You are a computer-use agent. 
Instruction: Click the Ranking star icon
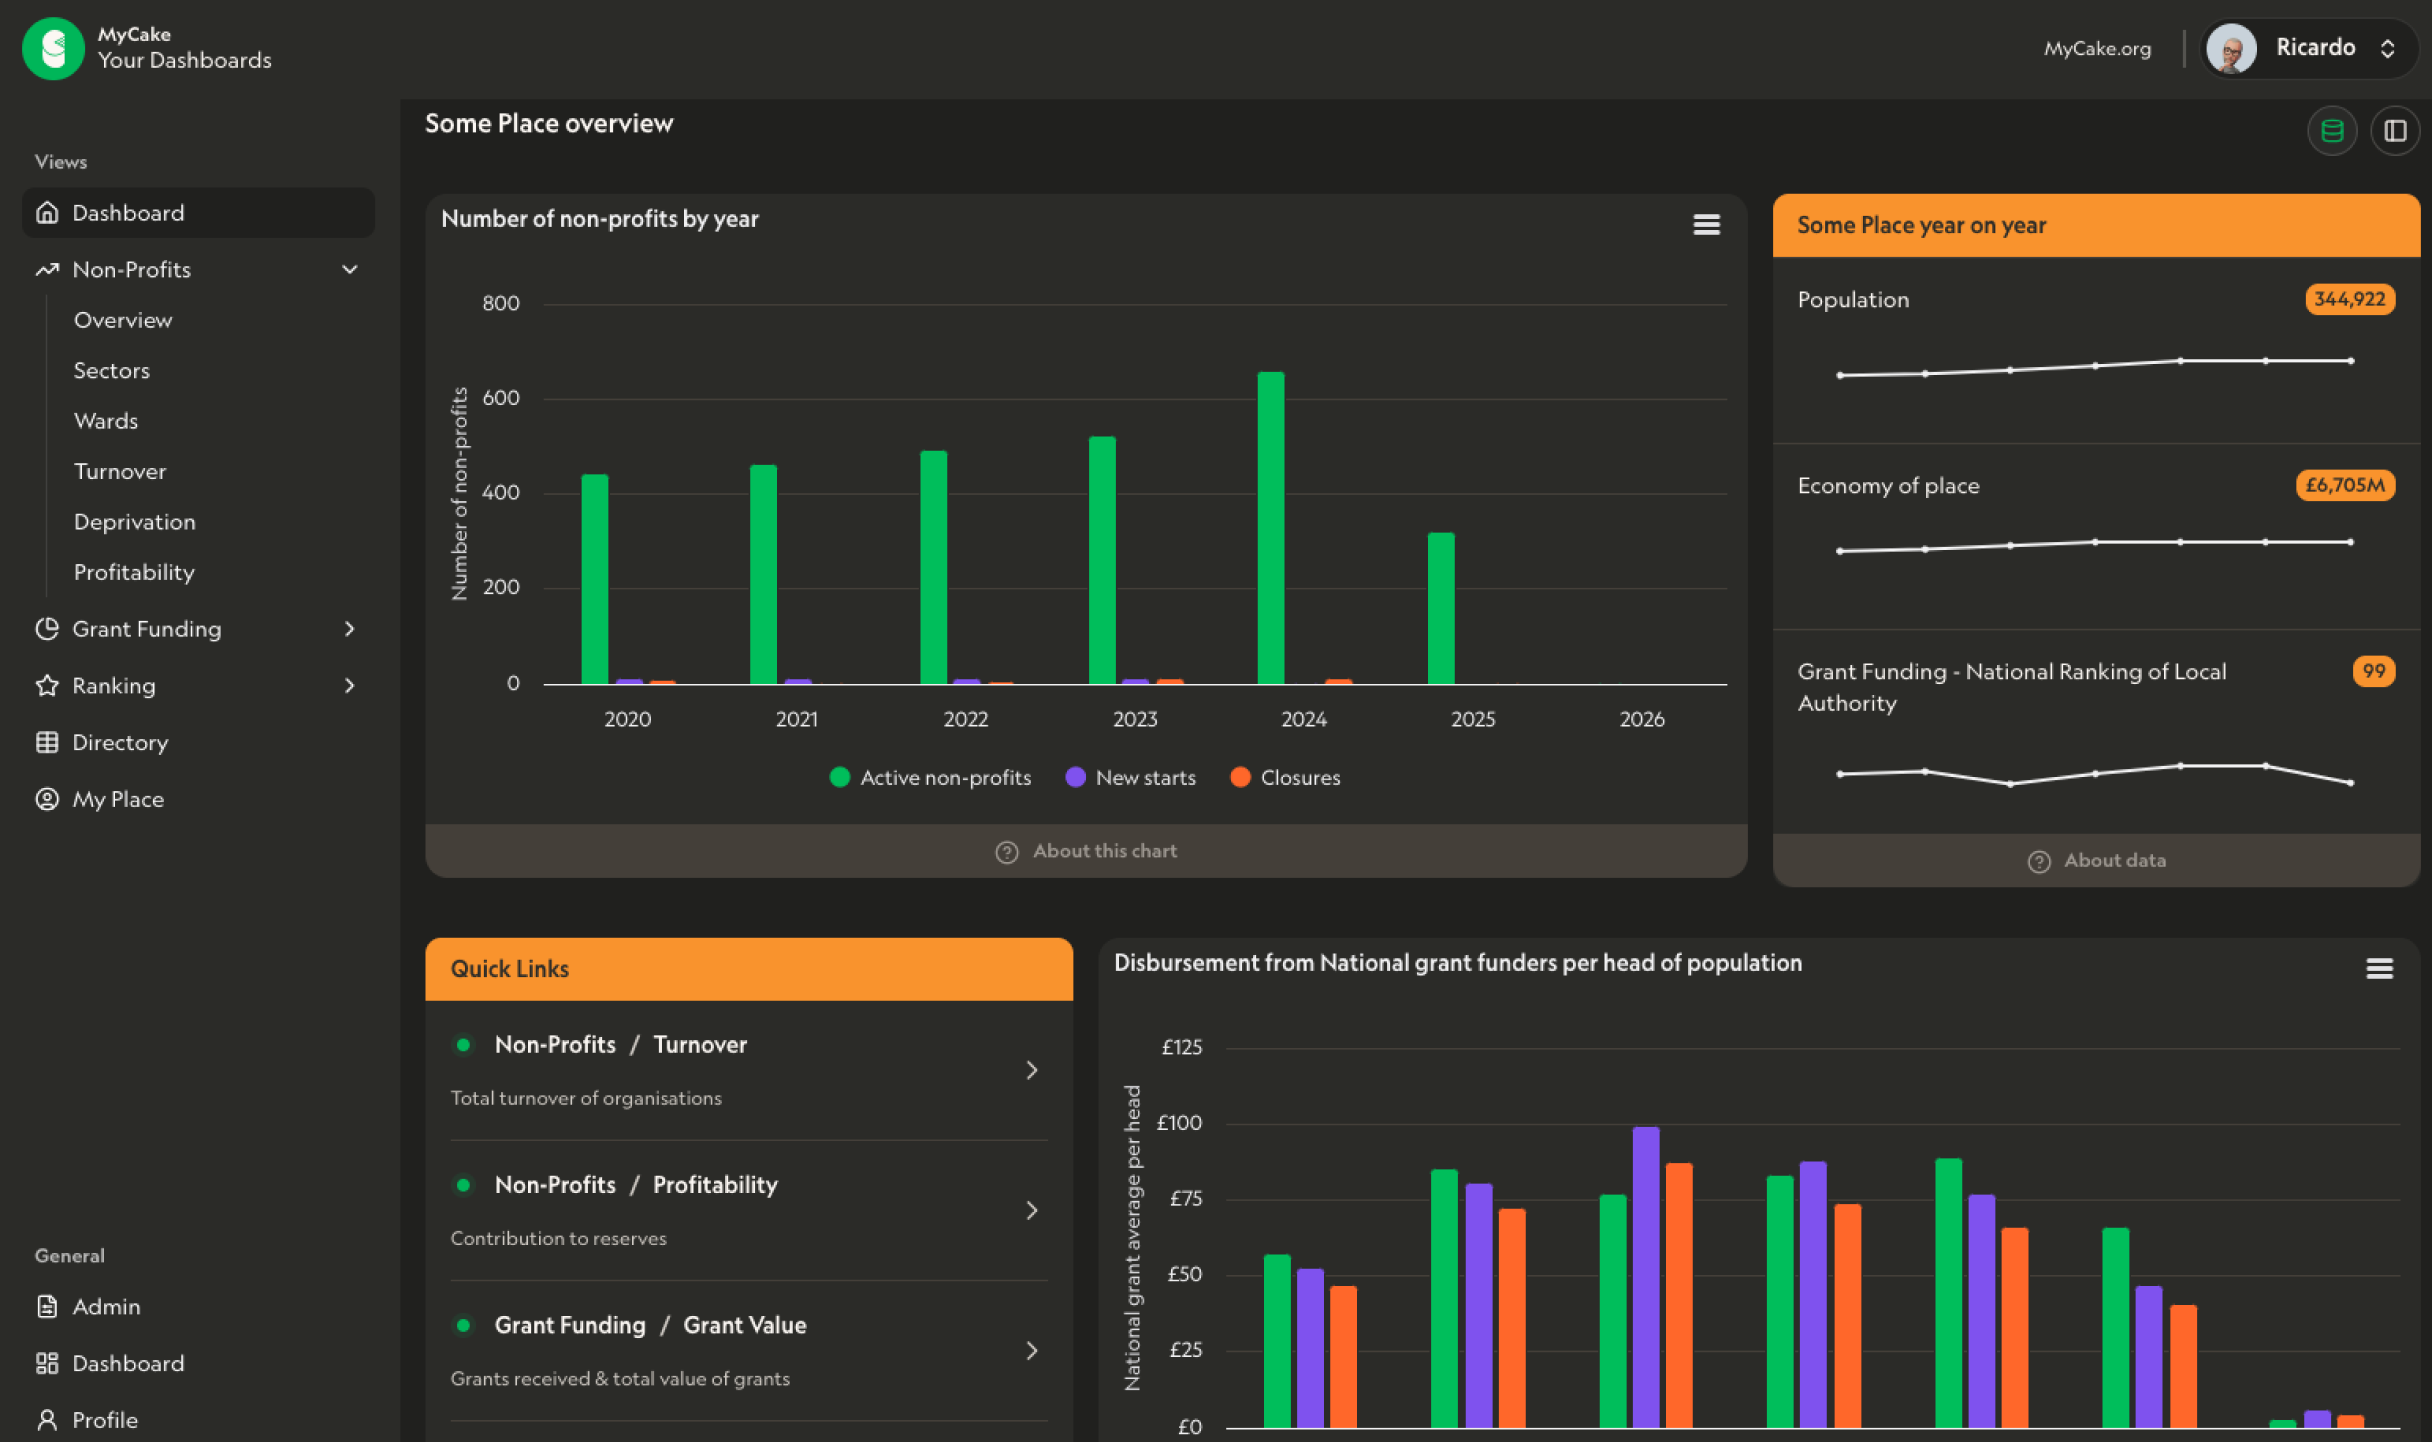point(47,685)
